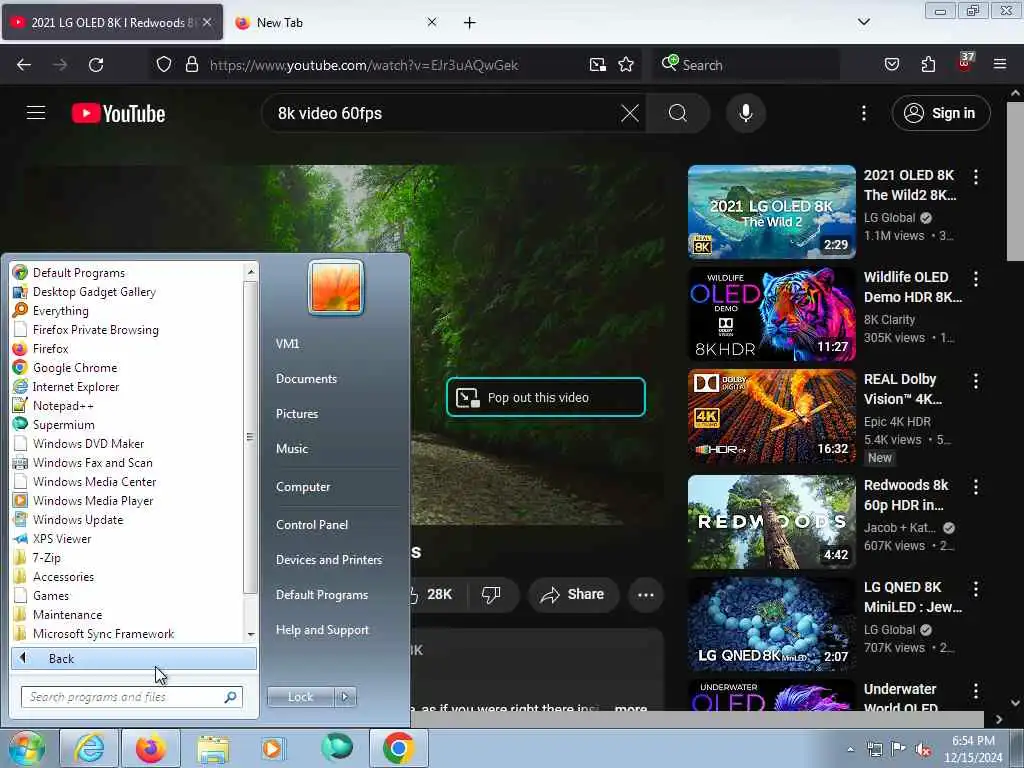Select the 2021 LG OLED 8K Redwoods tab
The width and height of the screenshot is (1024, 768).
click(x=112, y=23)
